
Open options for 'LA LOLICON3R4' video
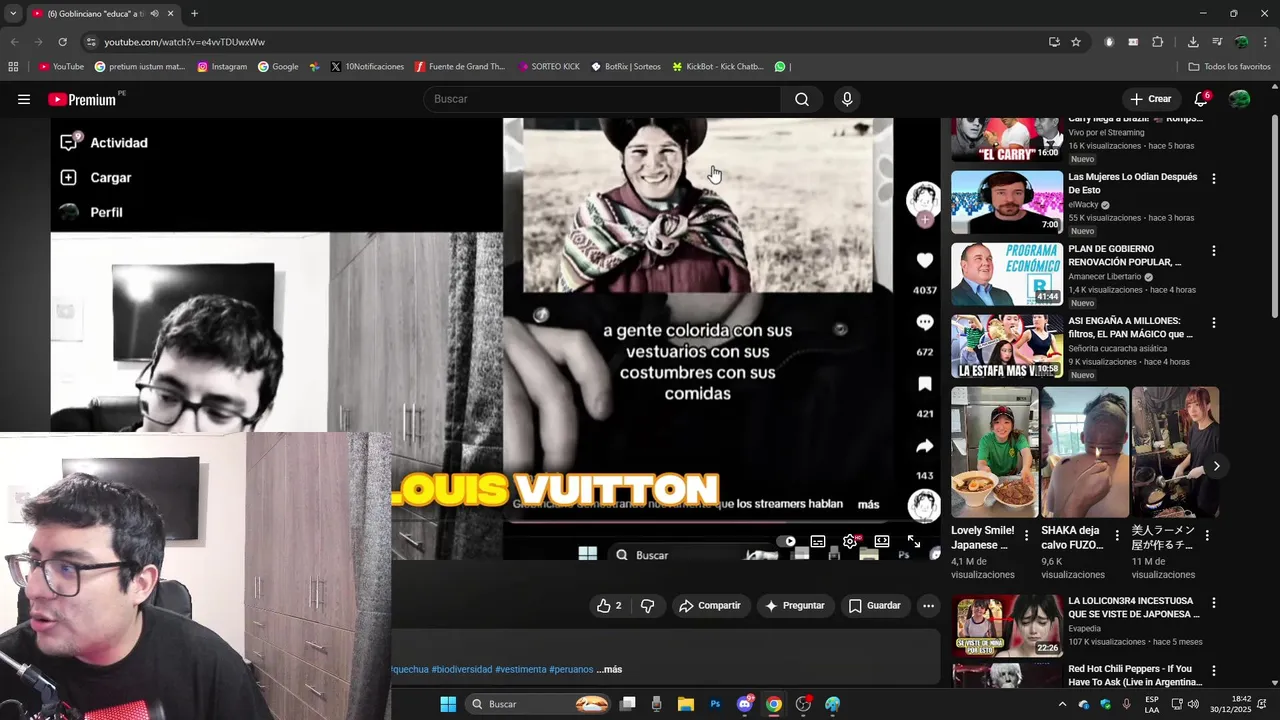[x=1214, y=604]
